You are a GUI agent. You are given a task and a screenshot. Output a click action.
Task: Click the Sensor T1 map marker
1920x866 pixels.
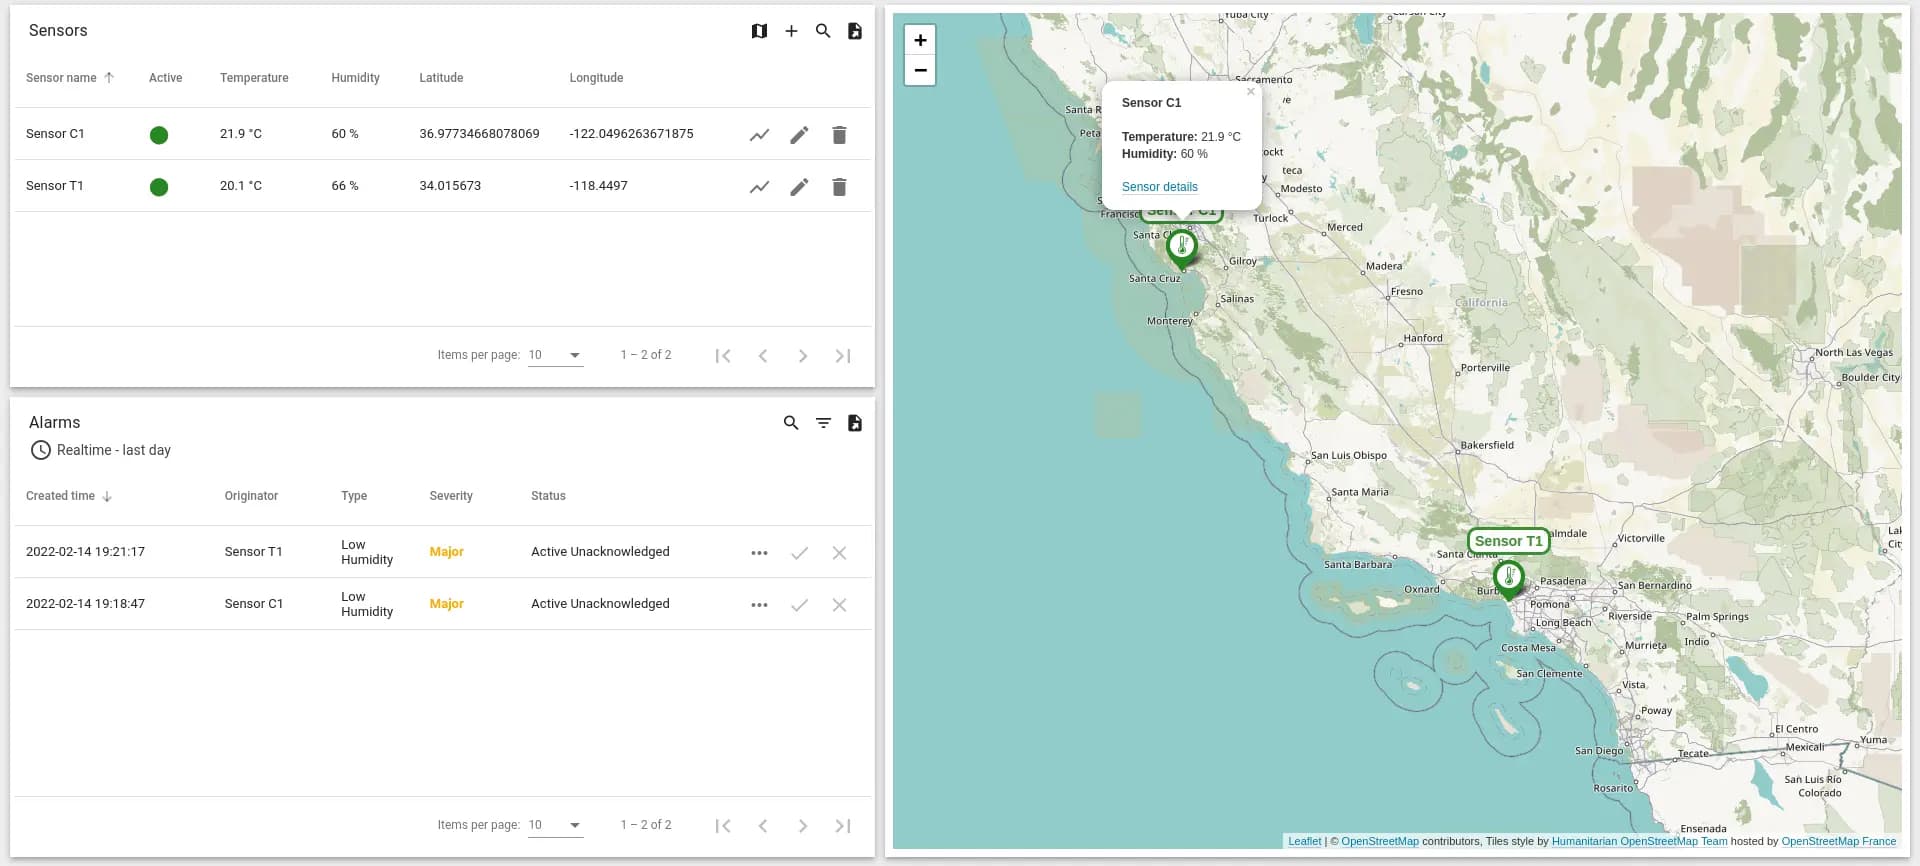(x=1508, y=578)
